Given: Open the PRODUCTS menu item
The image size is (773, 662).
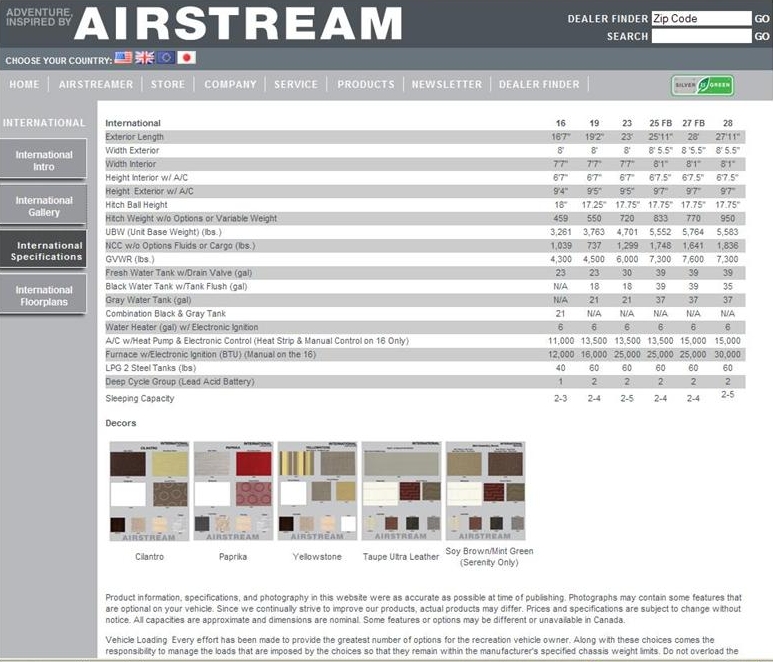Looking at the screenshot, I should 366,84.
